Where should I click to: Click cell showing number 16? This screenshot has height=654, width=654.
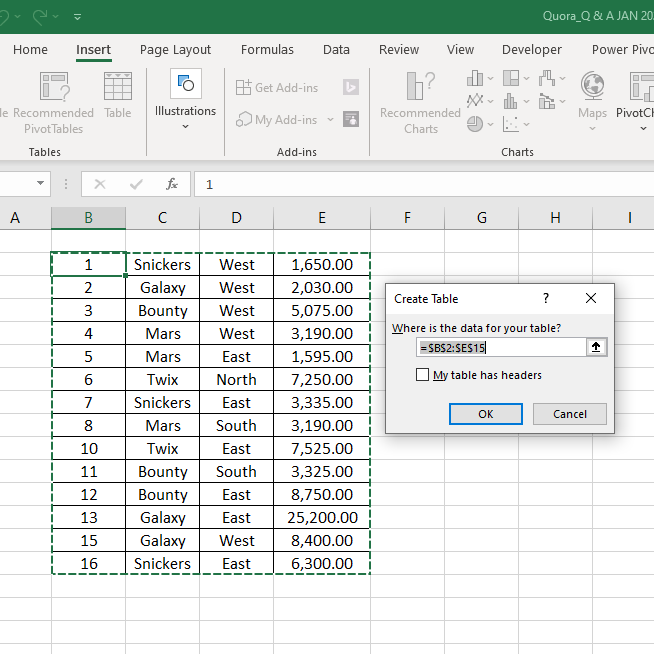[x=88, y=563]
